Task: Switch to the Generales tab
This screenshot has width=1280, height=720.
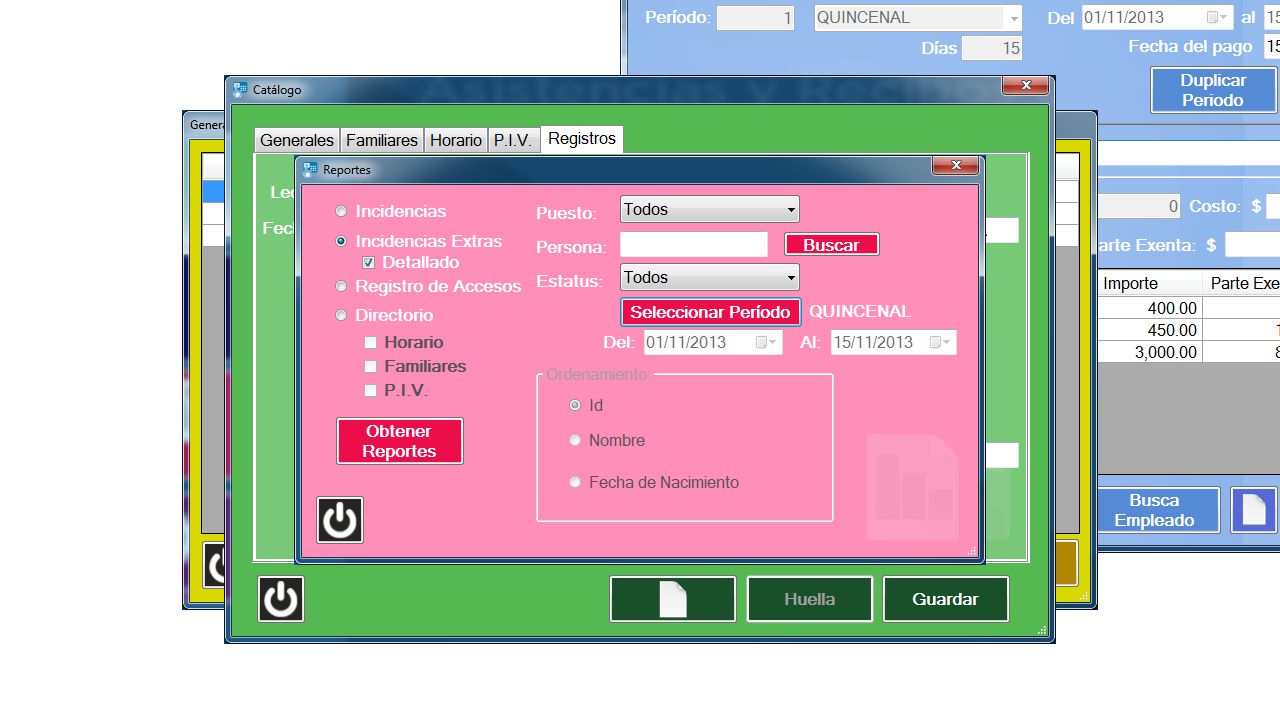Action: click(x=297, y=140)
